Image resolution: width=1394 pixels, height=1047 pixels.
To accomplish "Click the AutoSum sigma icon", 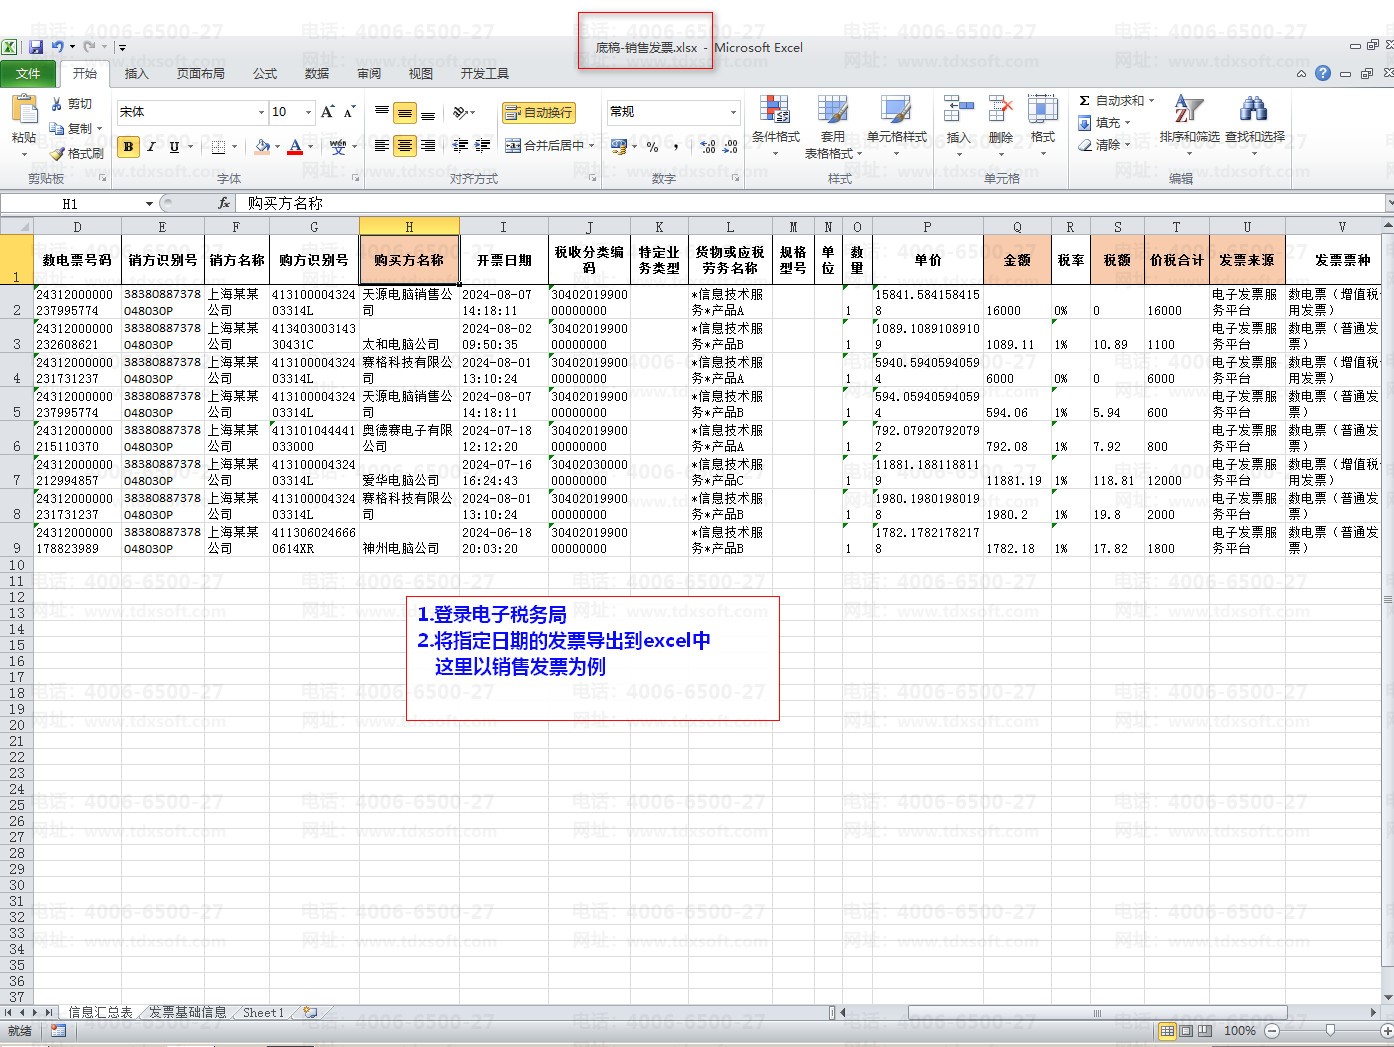I will point(1085,101).
